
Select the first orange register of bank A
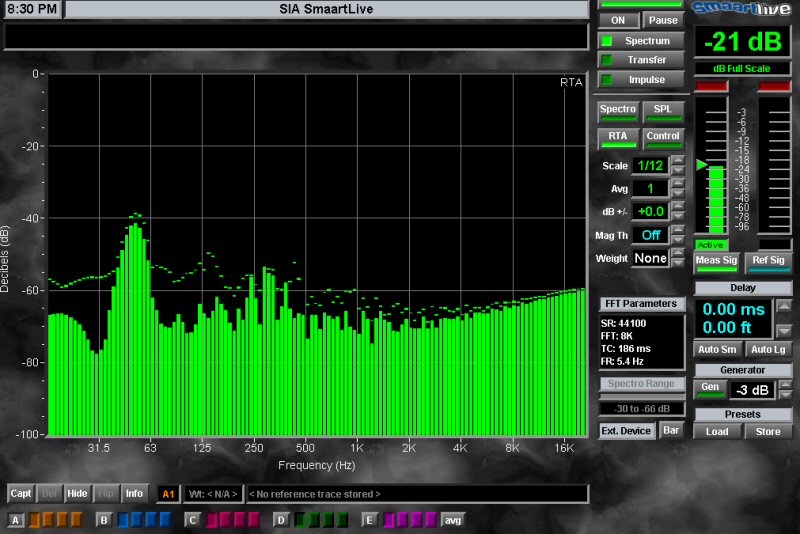pos(34,520)
